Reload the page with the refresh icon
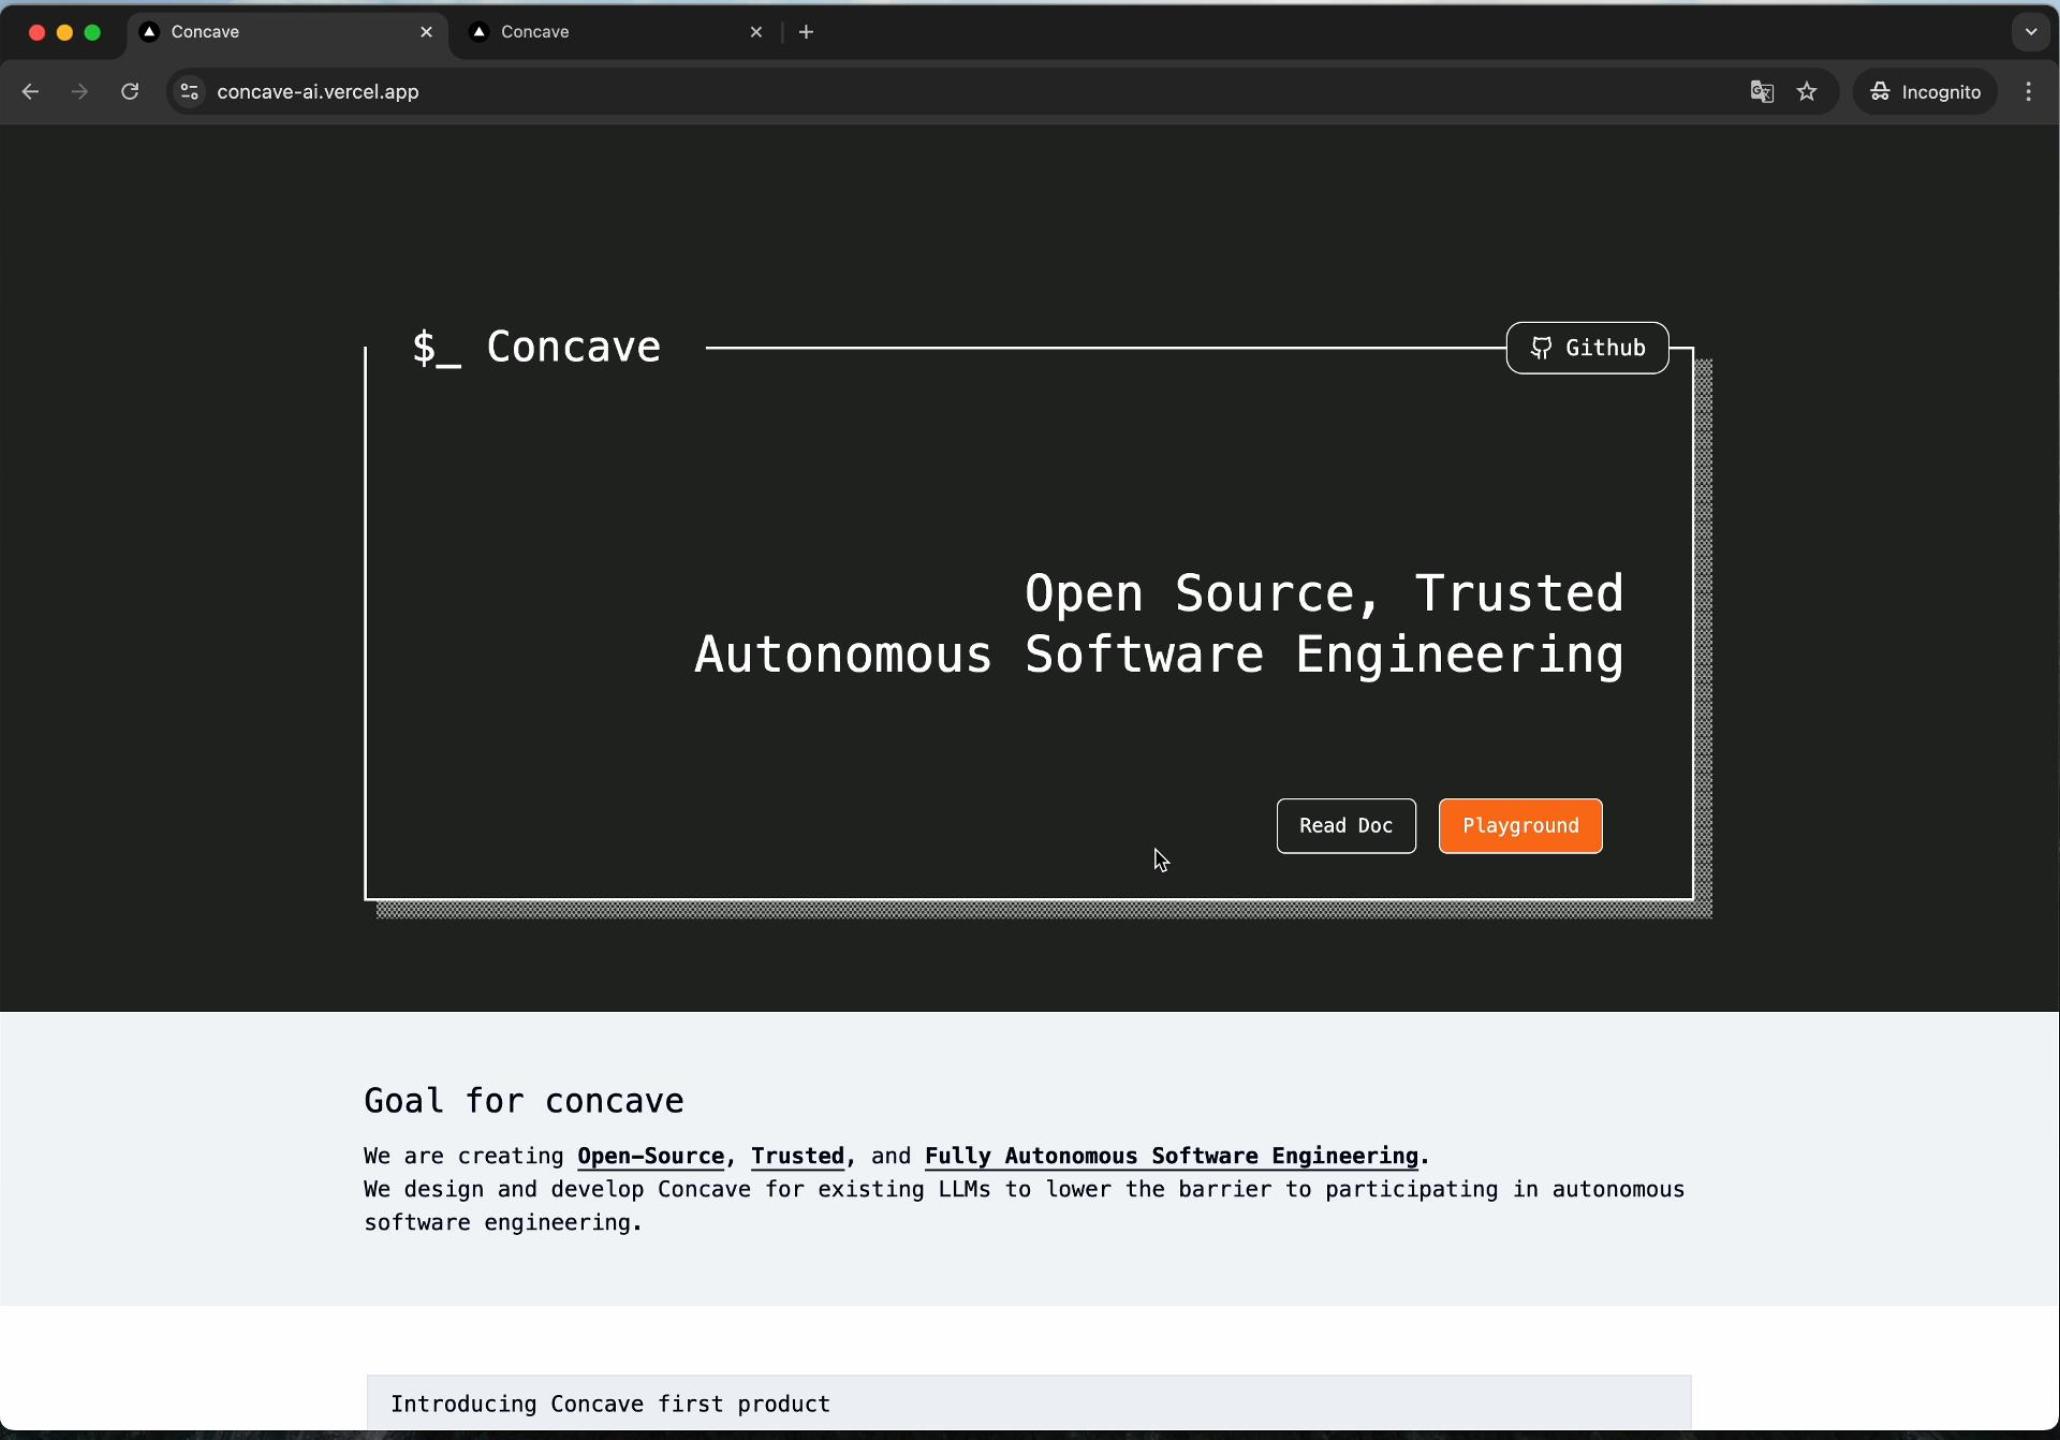Image resolution: width=2060 pixels, height=1440 pixels. point(130,91)
